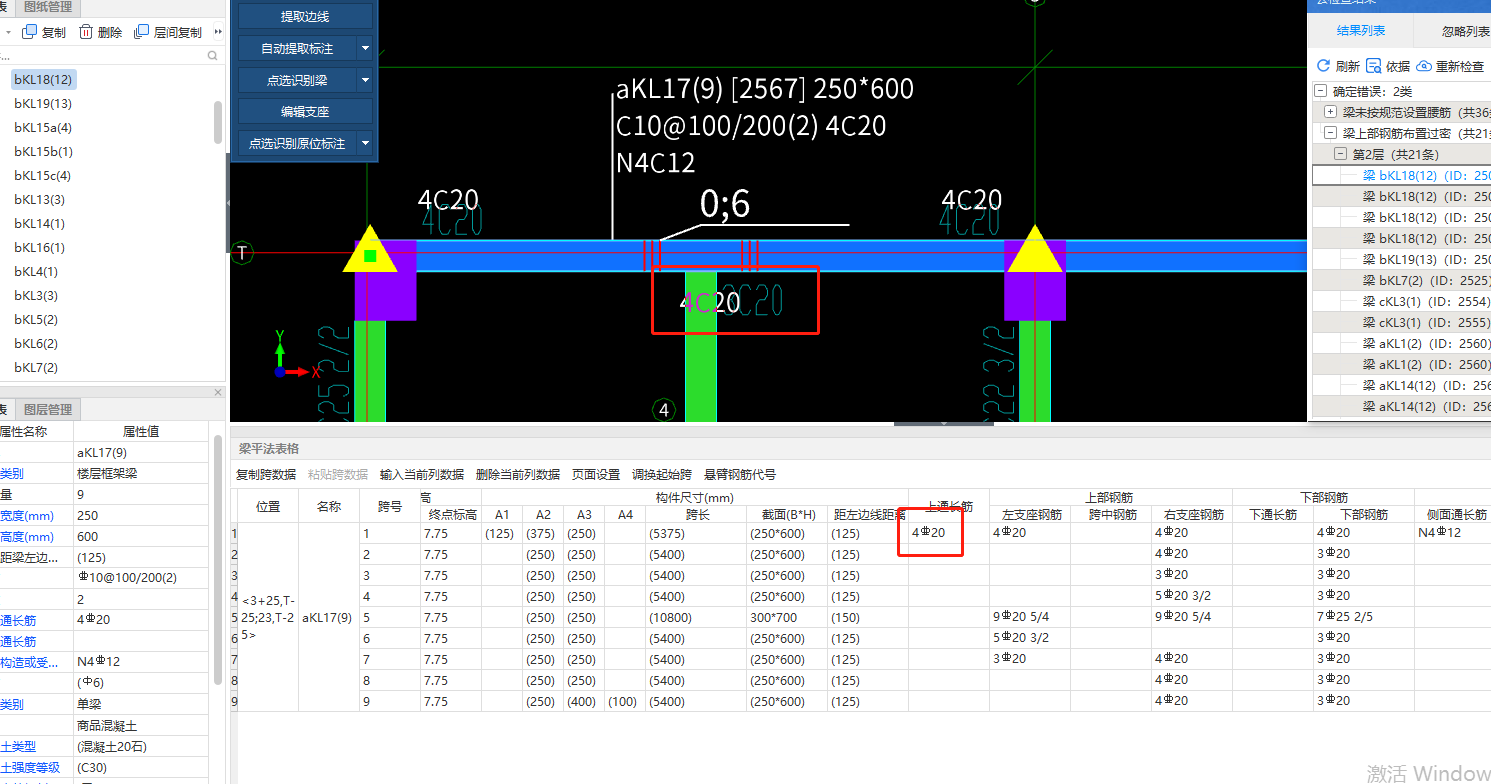
Task: Click the 依据 basis icon
Action: [1374, 66]
